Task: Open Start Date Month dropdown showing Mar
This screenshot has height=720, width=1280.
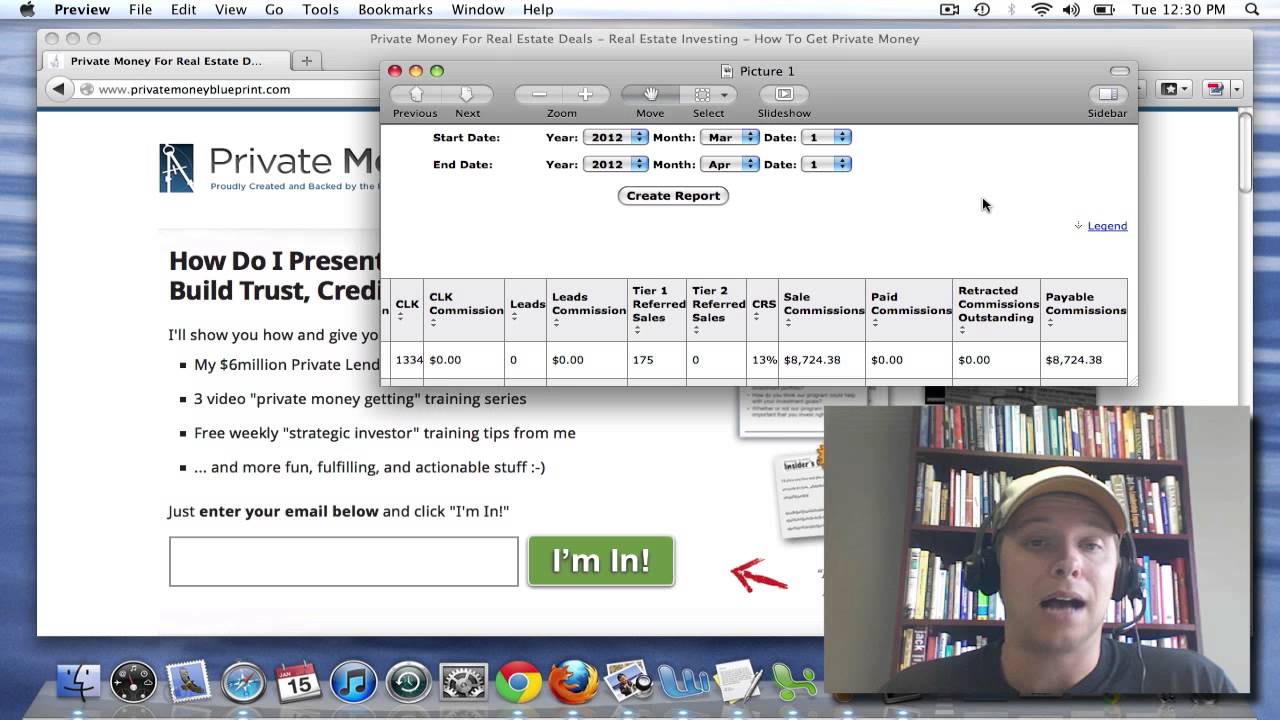Action: pos(730,137)
